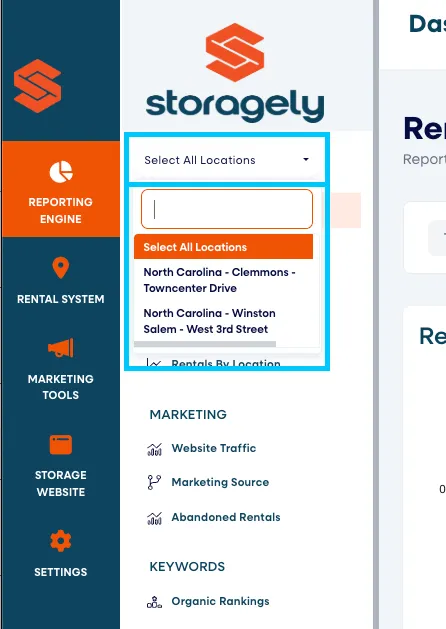
Task: Click the MARKETING TOOLS label
Action: pyautogui.click(x=61, y=387)
